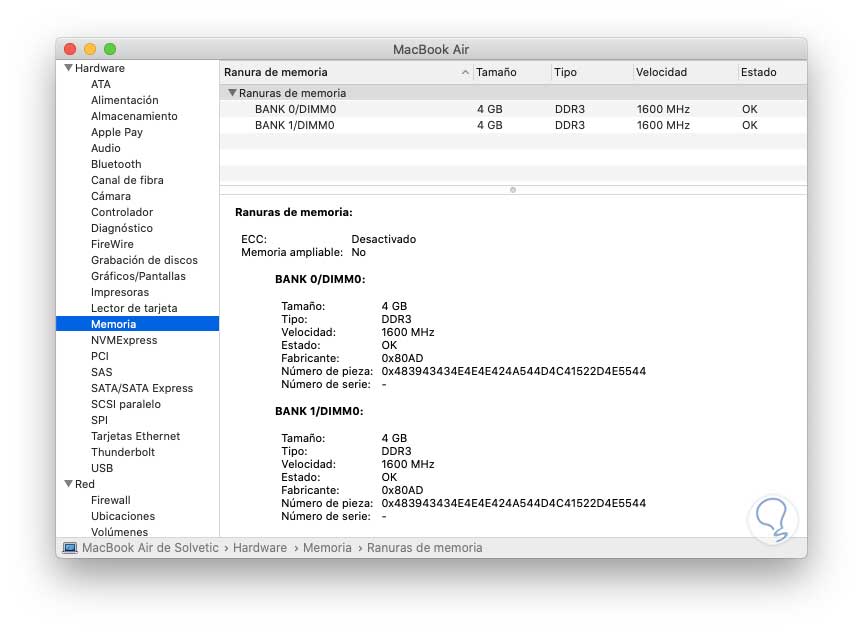Click the pane splitter handle dot
The height and width of the screenshot is (632, 863).
click(x=513, y=190)
